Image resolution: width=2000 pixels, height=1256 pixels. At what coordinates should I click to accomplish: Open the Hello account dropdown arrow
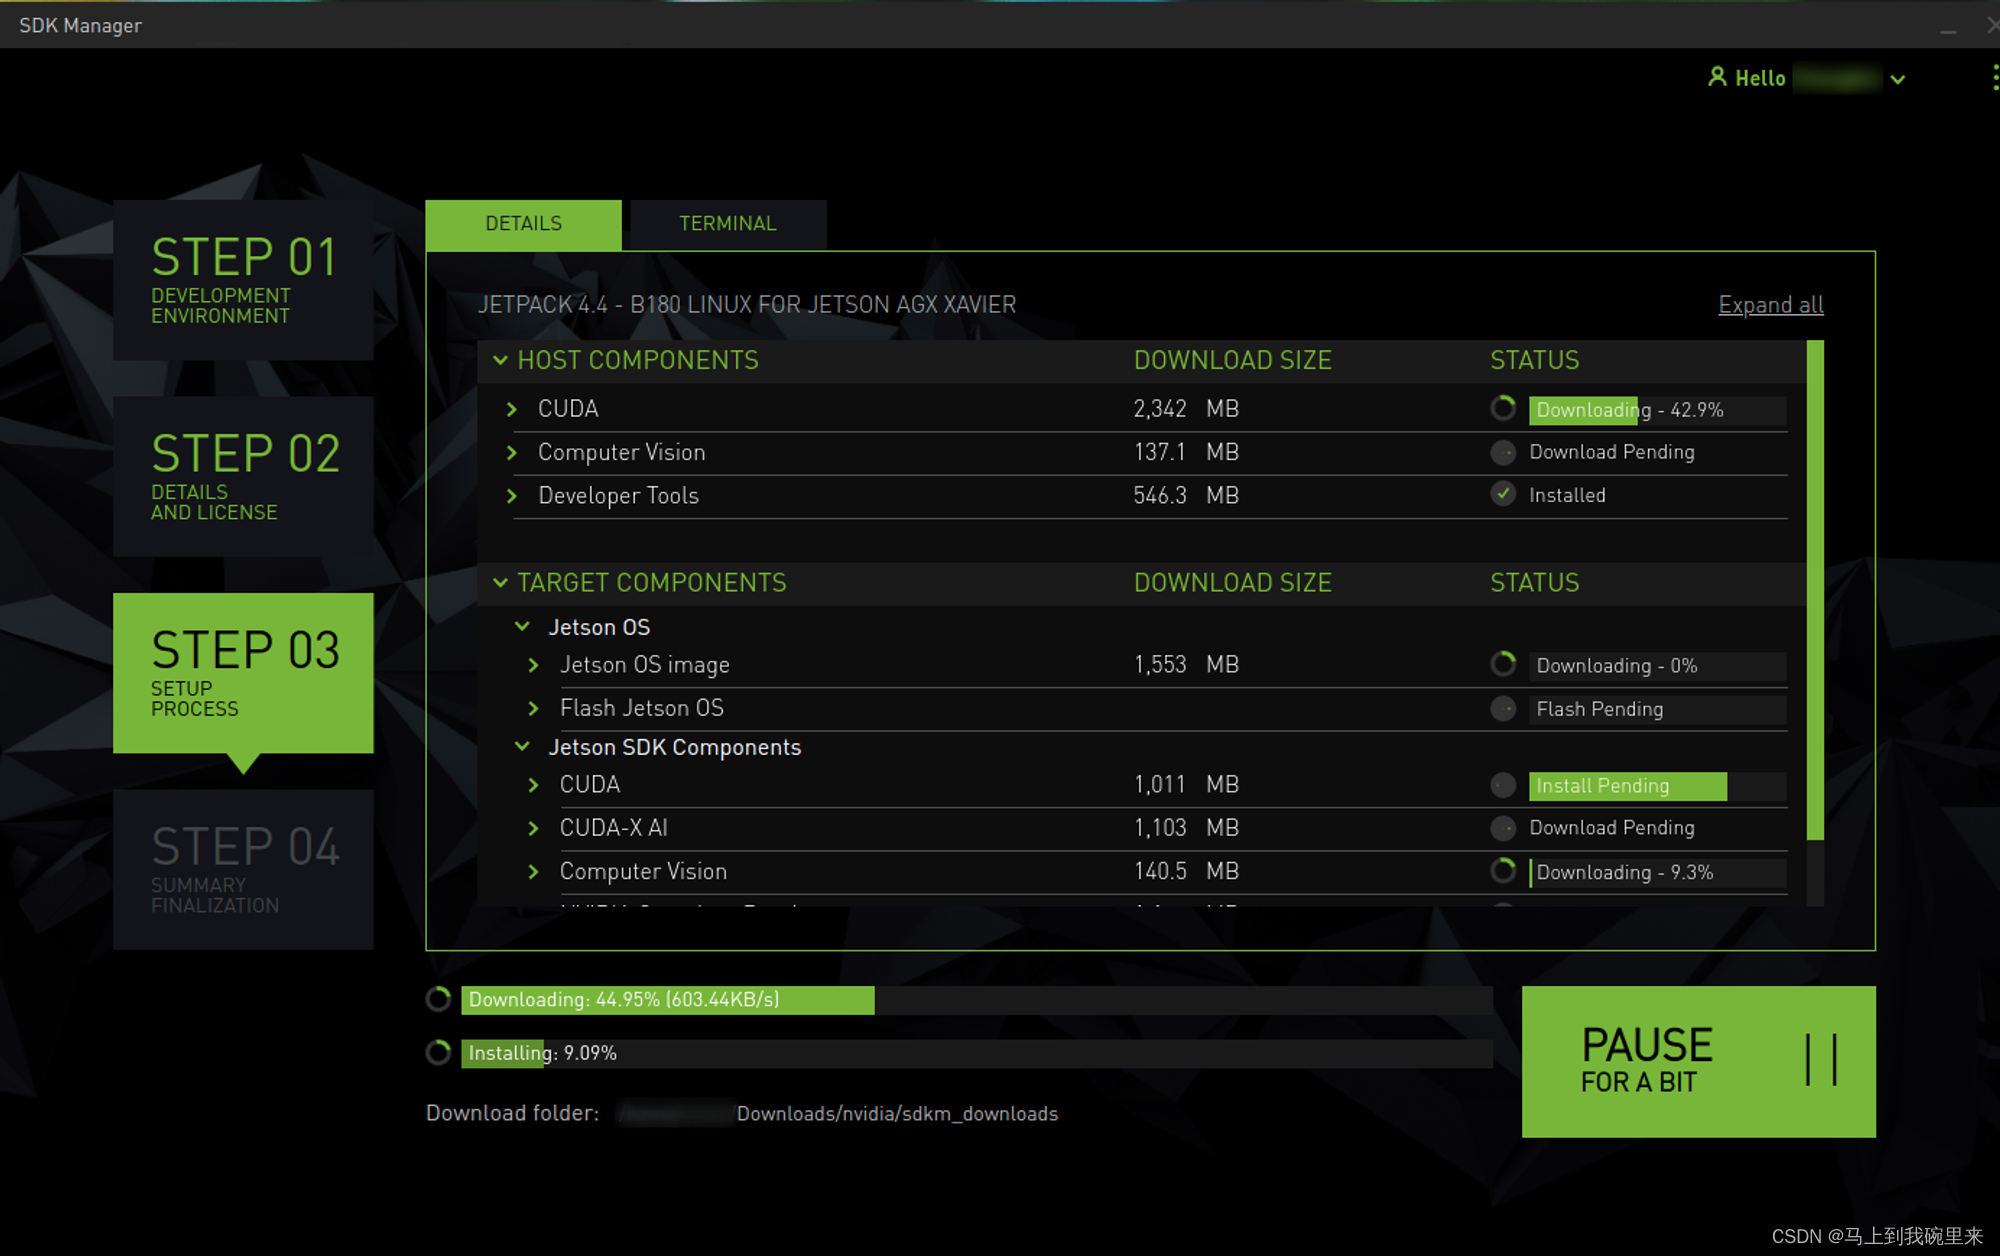[1897, 79]
